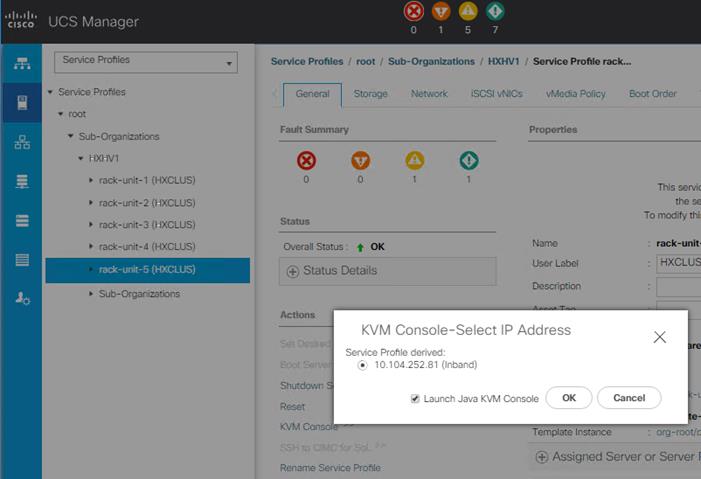The height and width of the screenshot is (479, 701).
Task: Expand rack-unit-2 (HXCLUS) node
Action: 91,203
